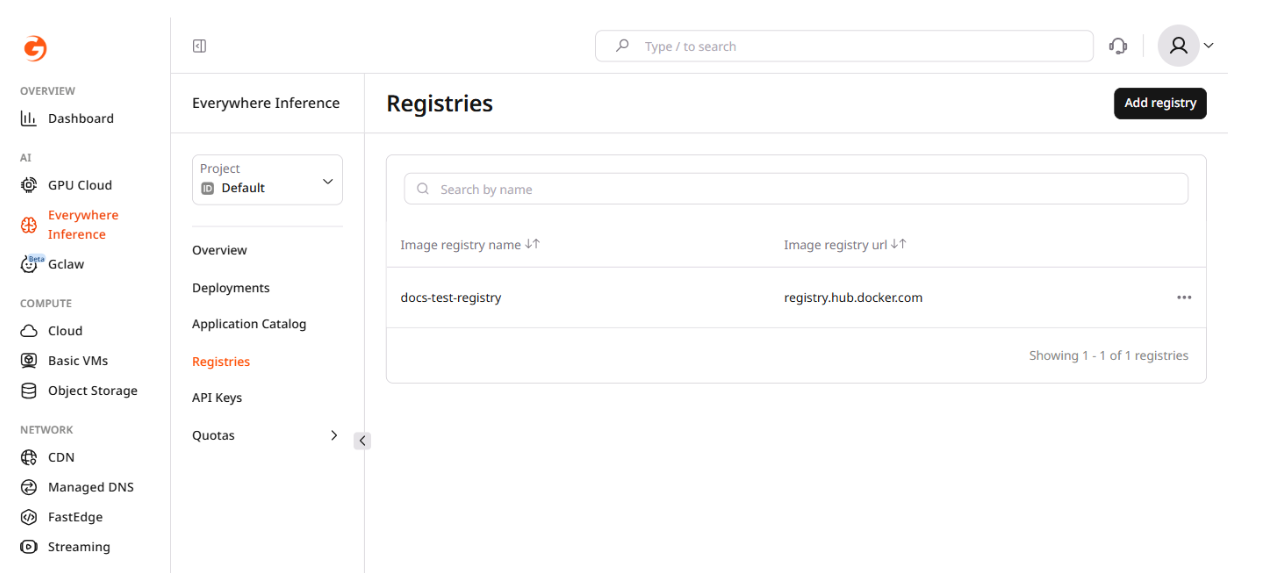Open the Dashboard link
Viewport: 1263px width, 573px height.
[x=81, y=118]
